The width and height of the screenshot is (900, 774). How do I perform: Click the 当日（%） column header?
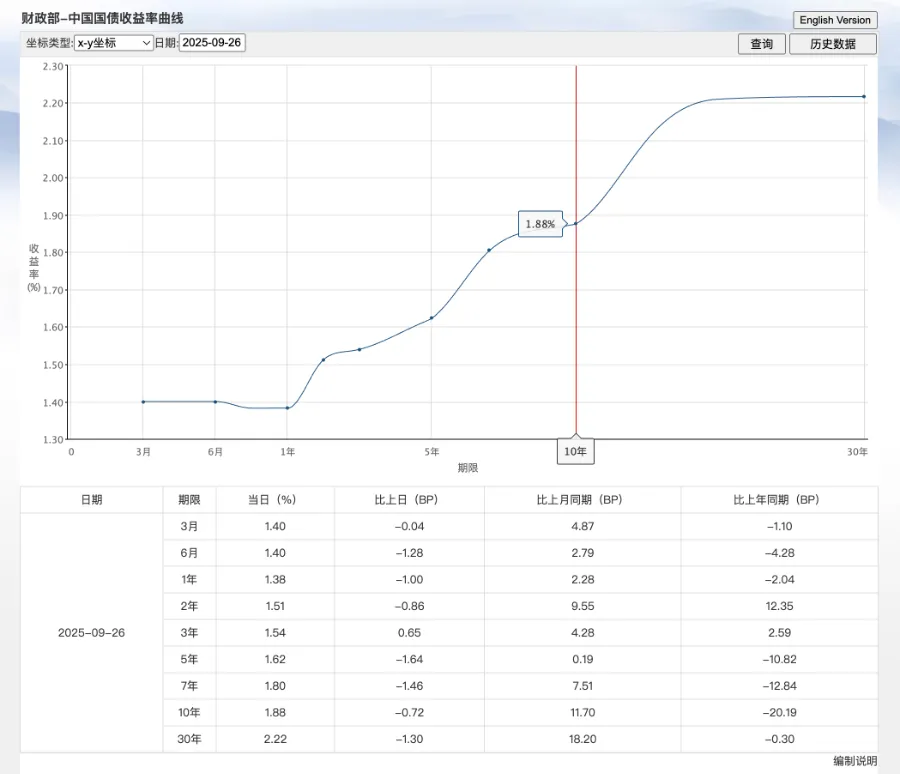coord(272,500)
